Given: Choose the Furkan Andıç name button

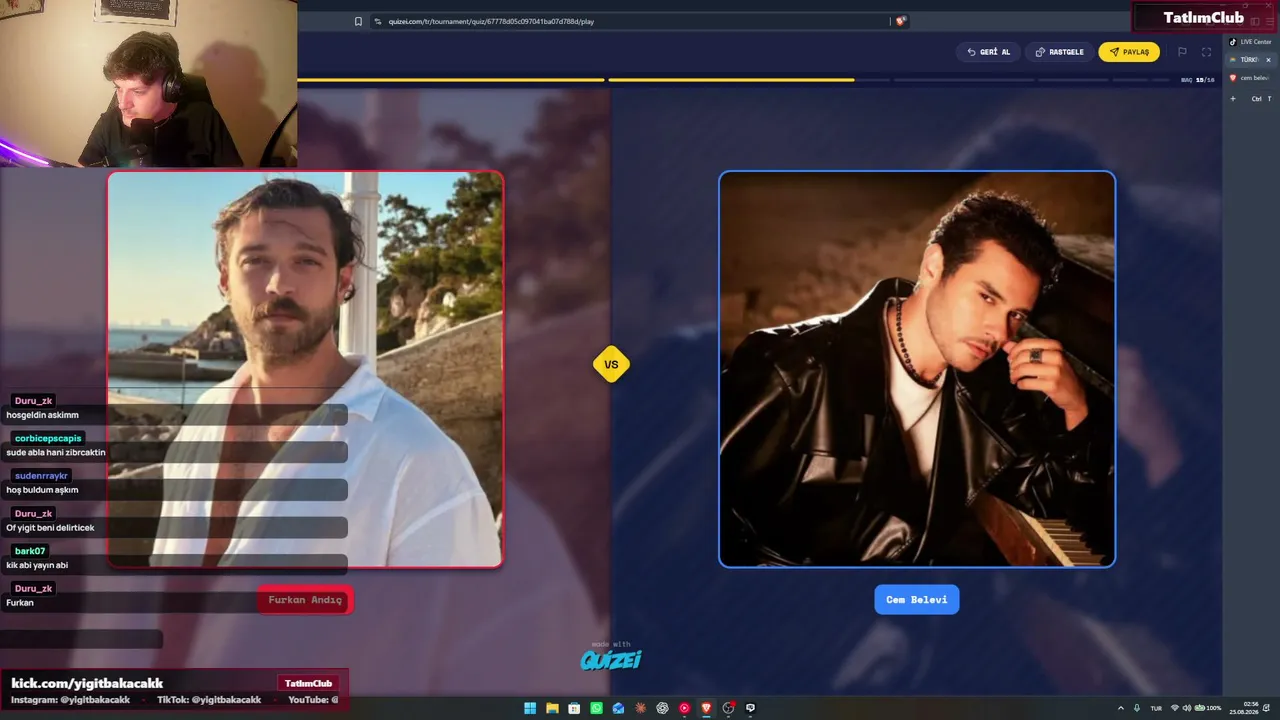Looking at the screenshot, I should tap(305, 600).
